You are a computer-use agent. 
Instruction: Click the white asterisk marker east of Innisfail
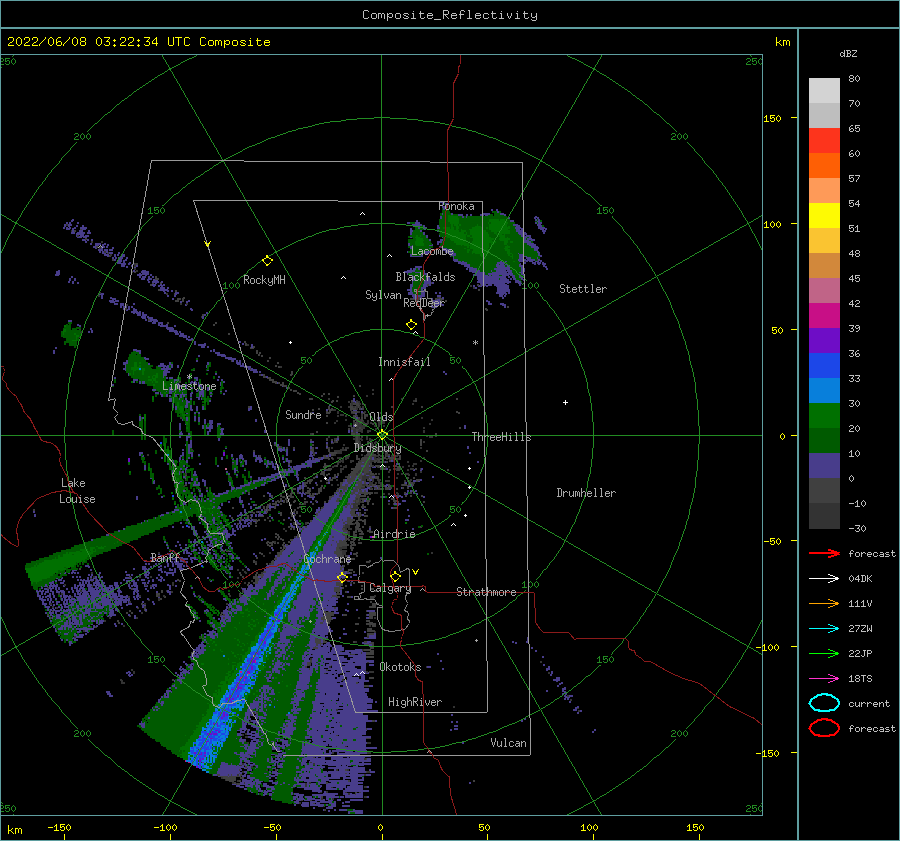tap(475, 343)
